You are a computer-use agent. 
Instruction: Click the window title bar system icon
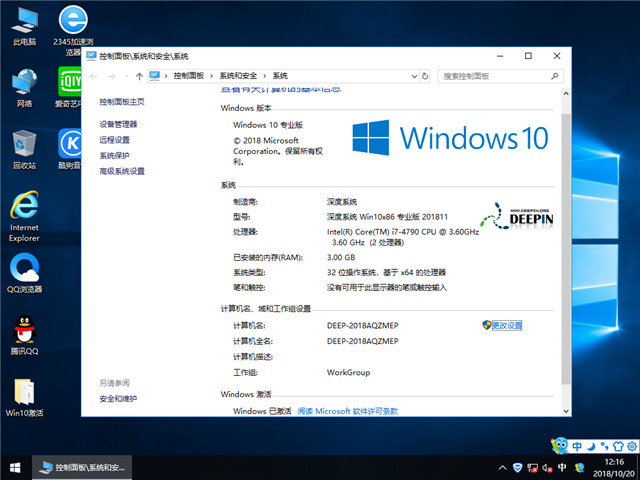91,56
